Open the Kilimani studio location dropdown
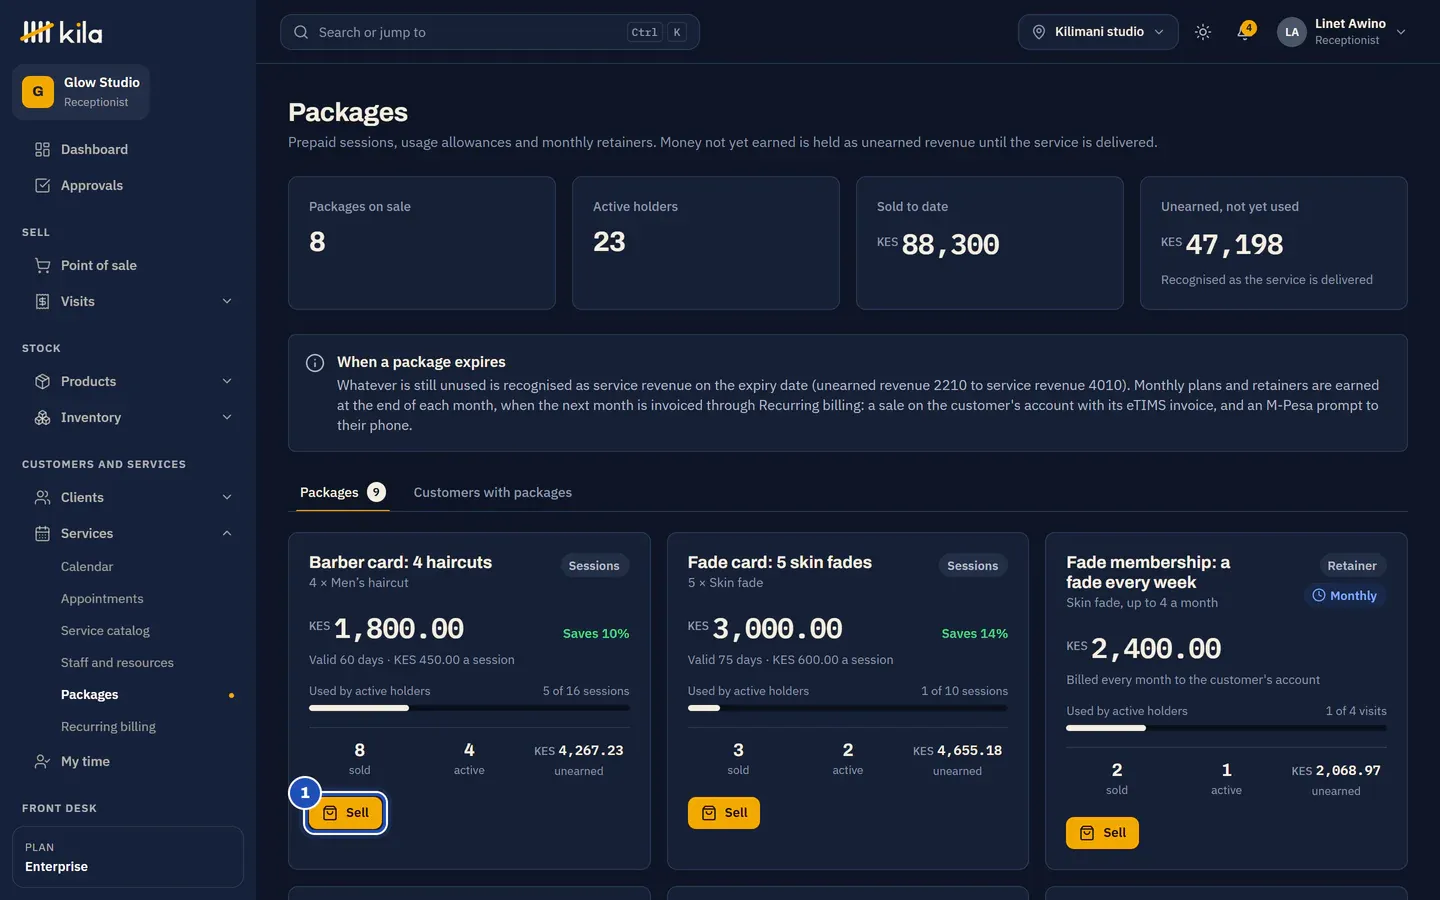Viewport: 1440px width, 900px height. click(1098, 32)
